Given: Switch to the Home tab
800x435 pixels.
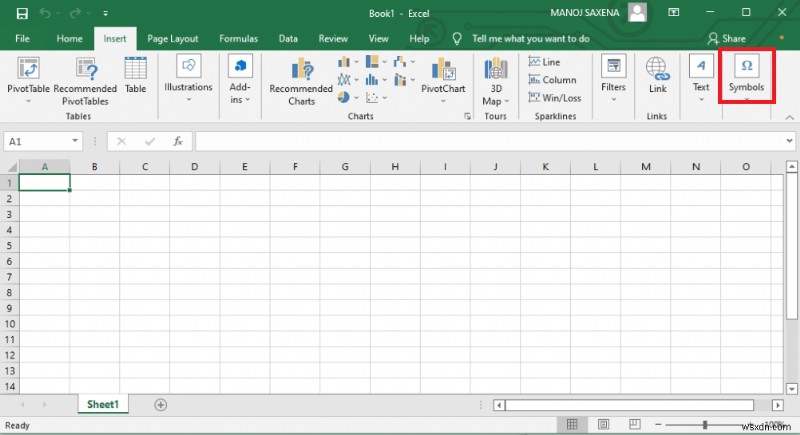Looking at the screenshot, I should (x=69, y=38).
